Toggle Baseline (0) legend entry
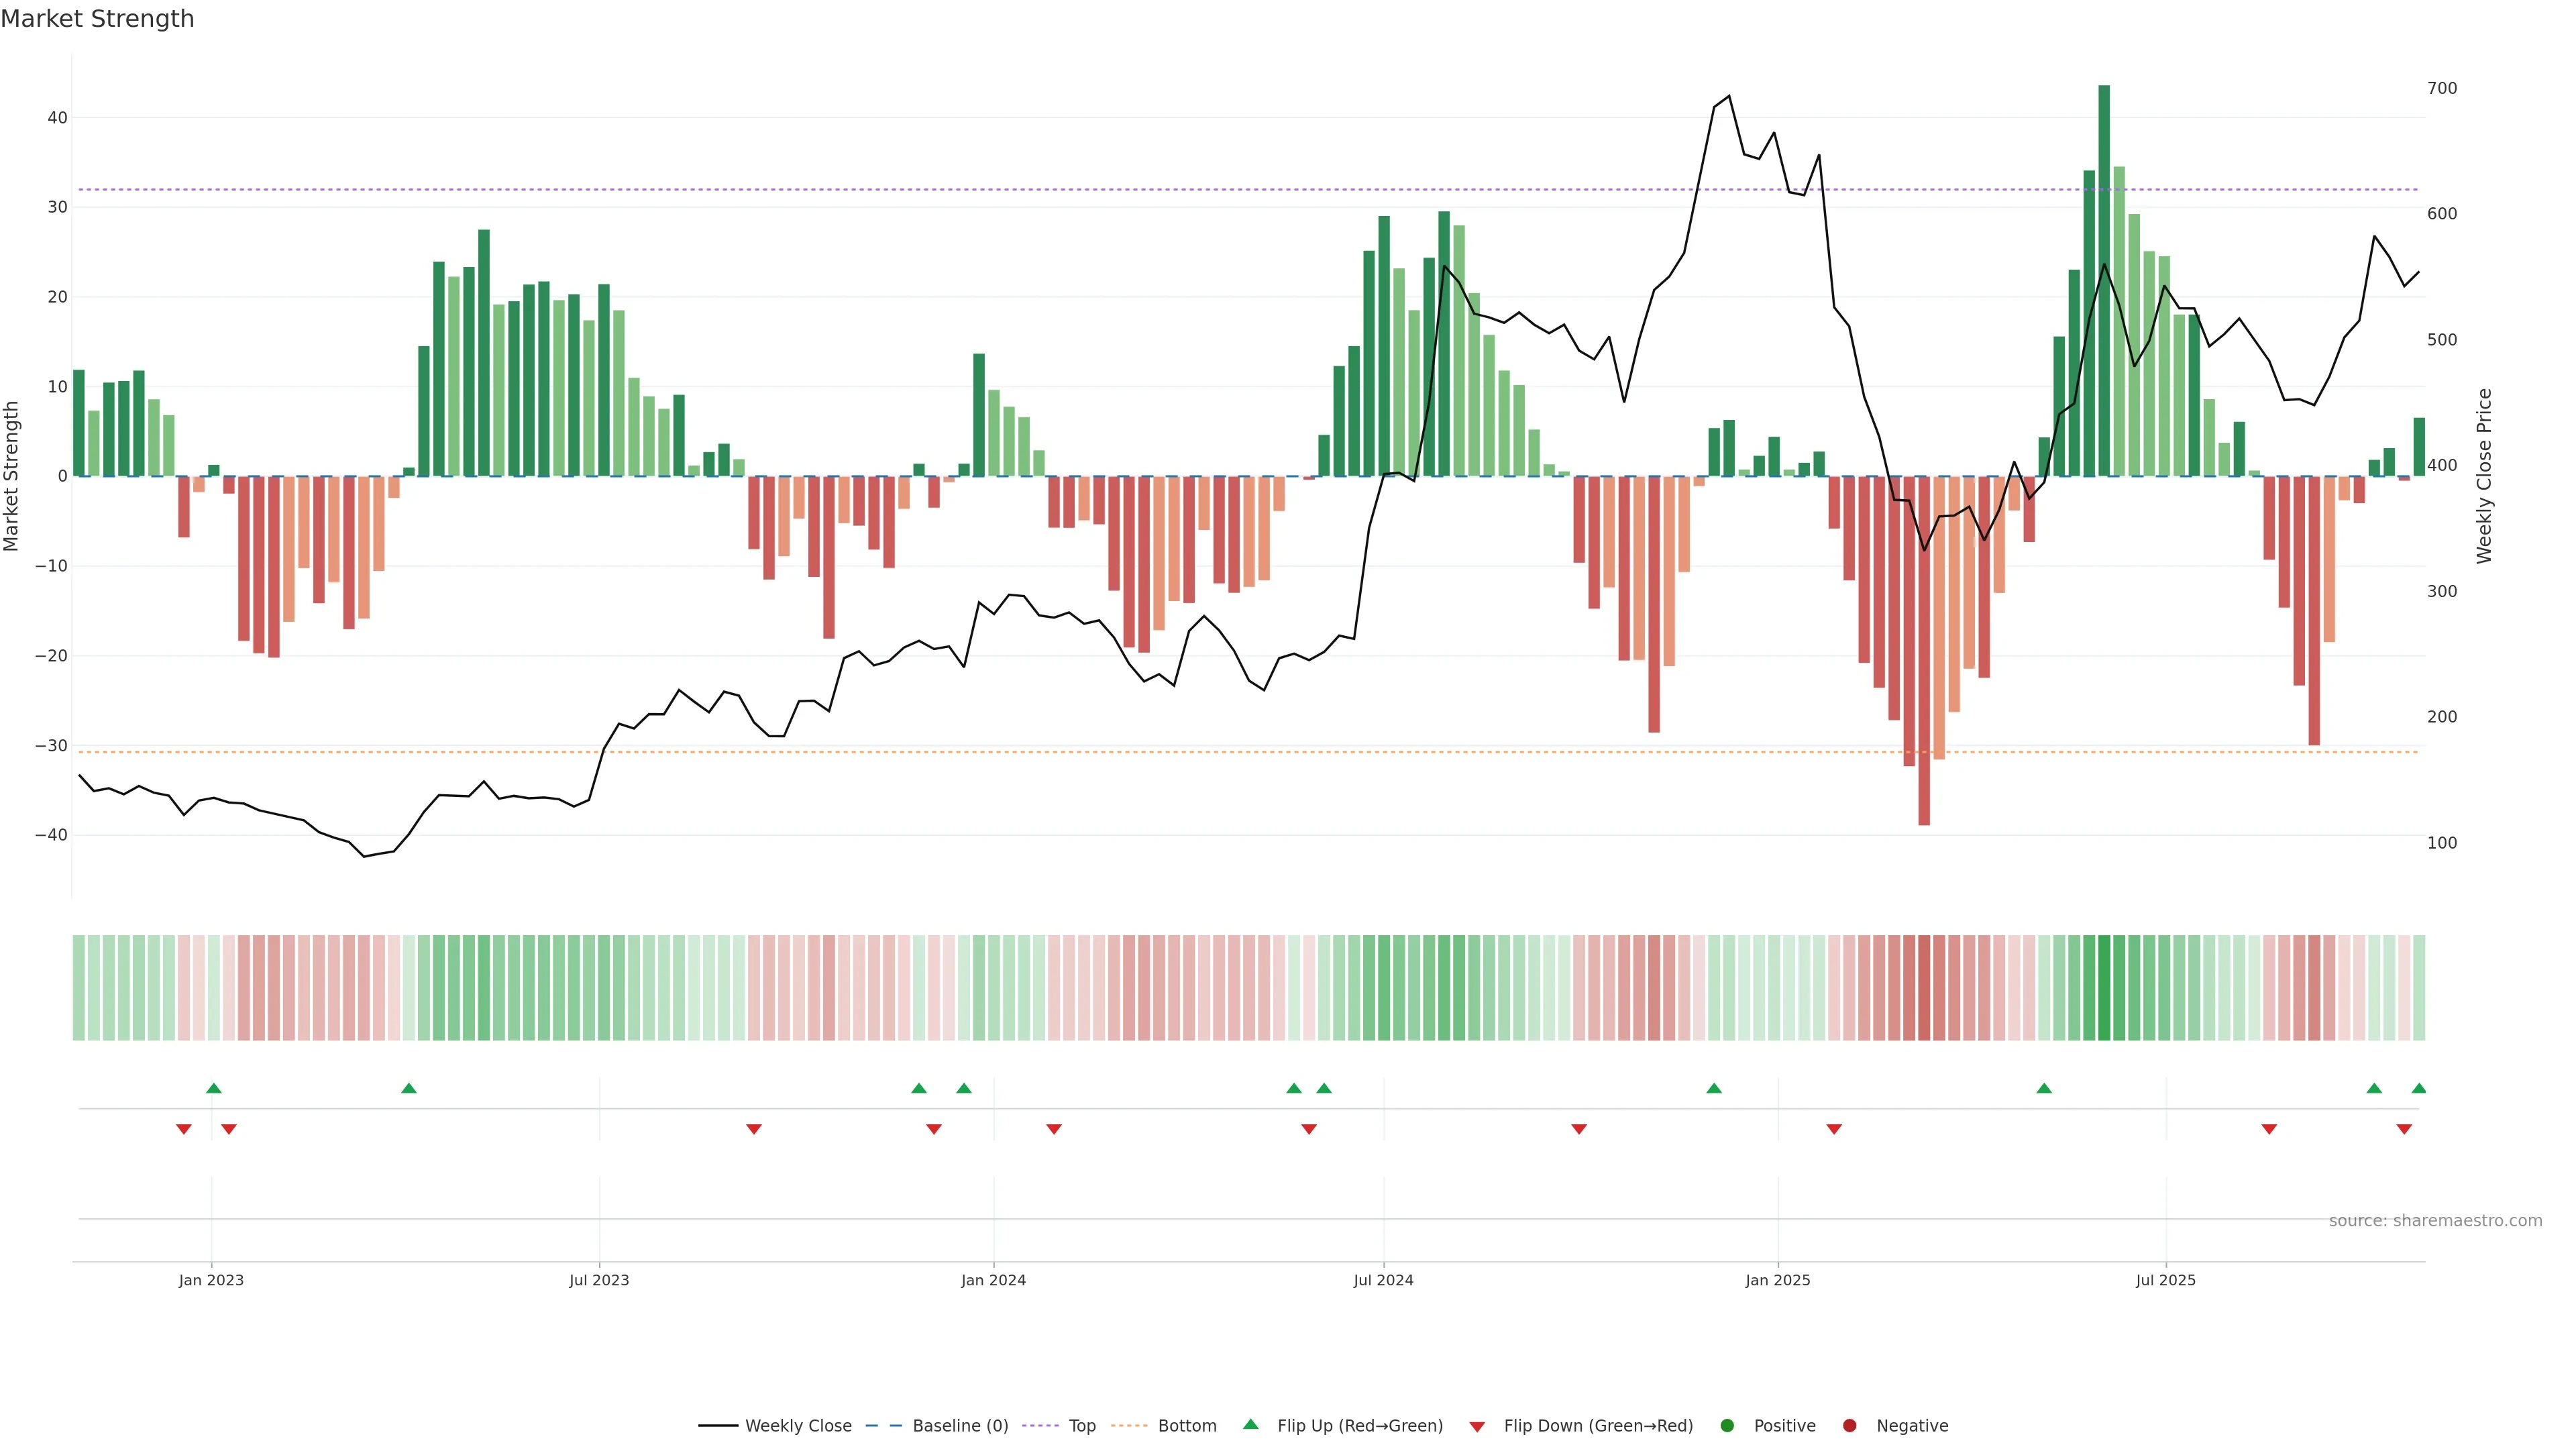Image resolution: width=2576 pixels, height=1449 pixels. tap(959, 1426)
